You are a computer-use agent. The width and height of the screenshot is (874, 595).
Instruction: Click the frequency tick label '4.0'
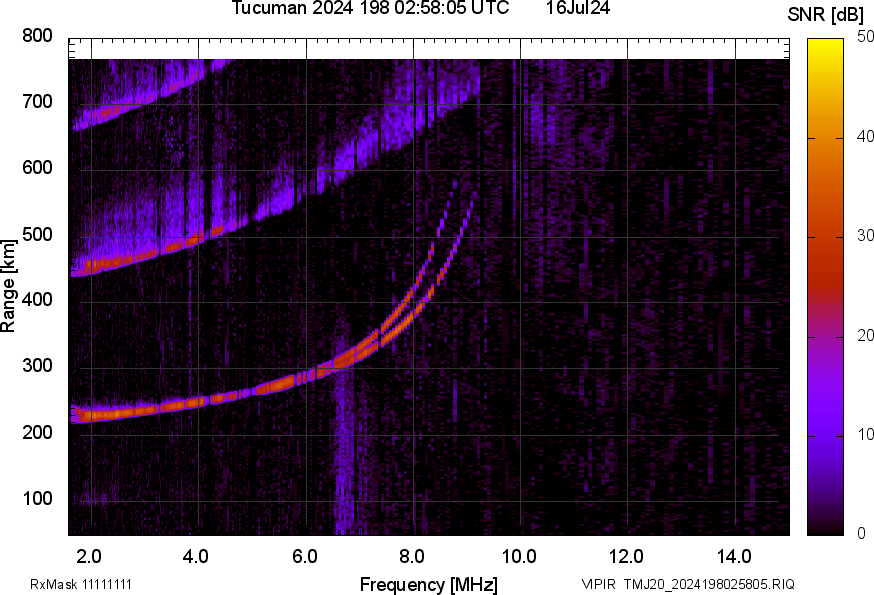[x=196, y=556]
